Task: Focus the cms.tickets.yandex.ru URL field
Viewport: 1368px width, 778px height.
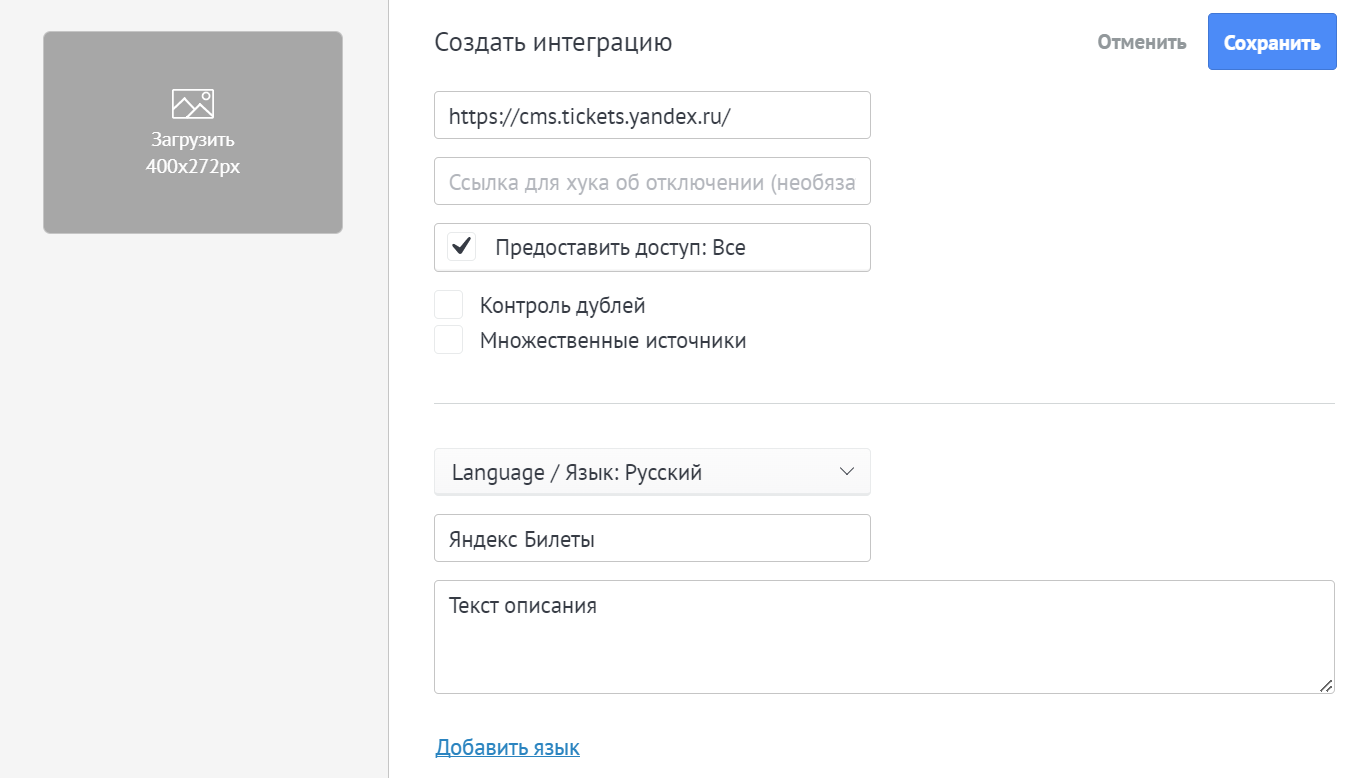Action: point(652,115)
